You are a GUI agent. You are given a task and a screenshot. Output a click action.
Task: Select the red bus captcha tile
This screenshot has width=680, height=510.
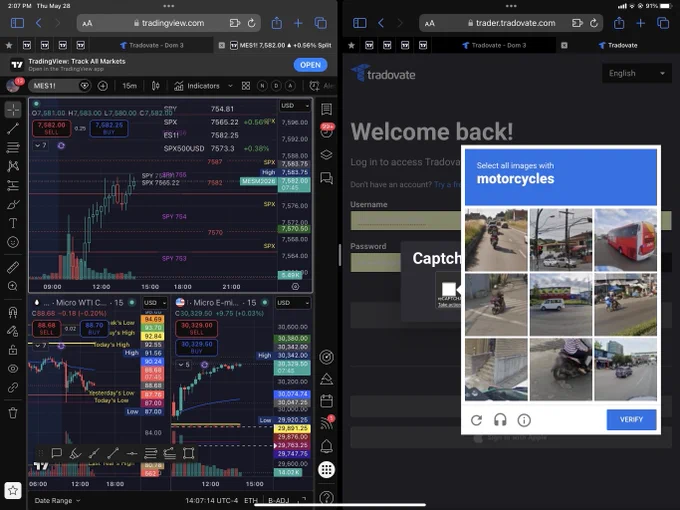tap(625, 239)
